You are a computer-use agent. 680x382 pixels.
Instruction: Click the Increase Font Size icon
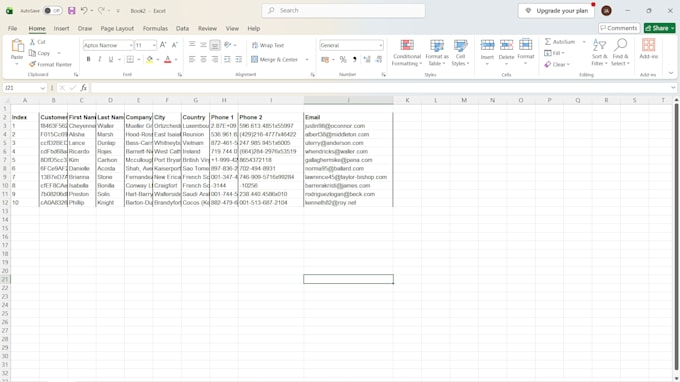click(163, 45)
